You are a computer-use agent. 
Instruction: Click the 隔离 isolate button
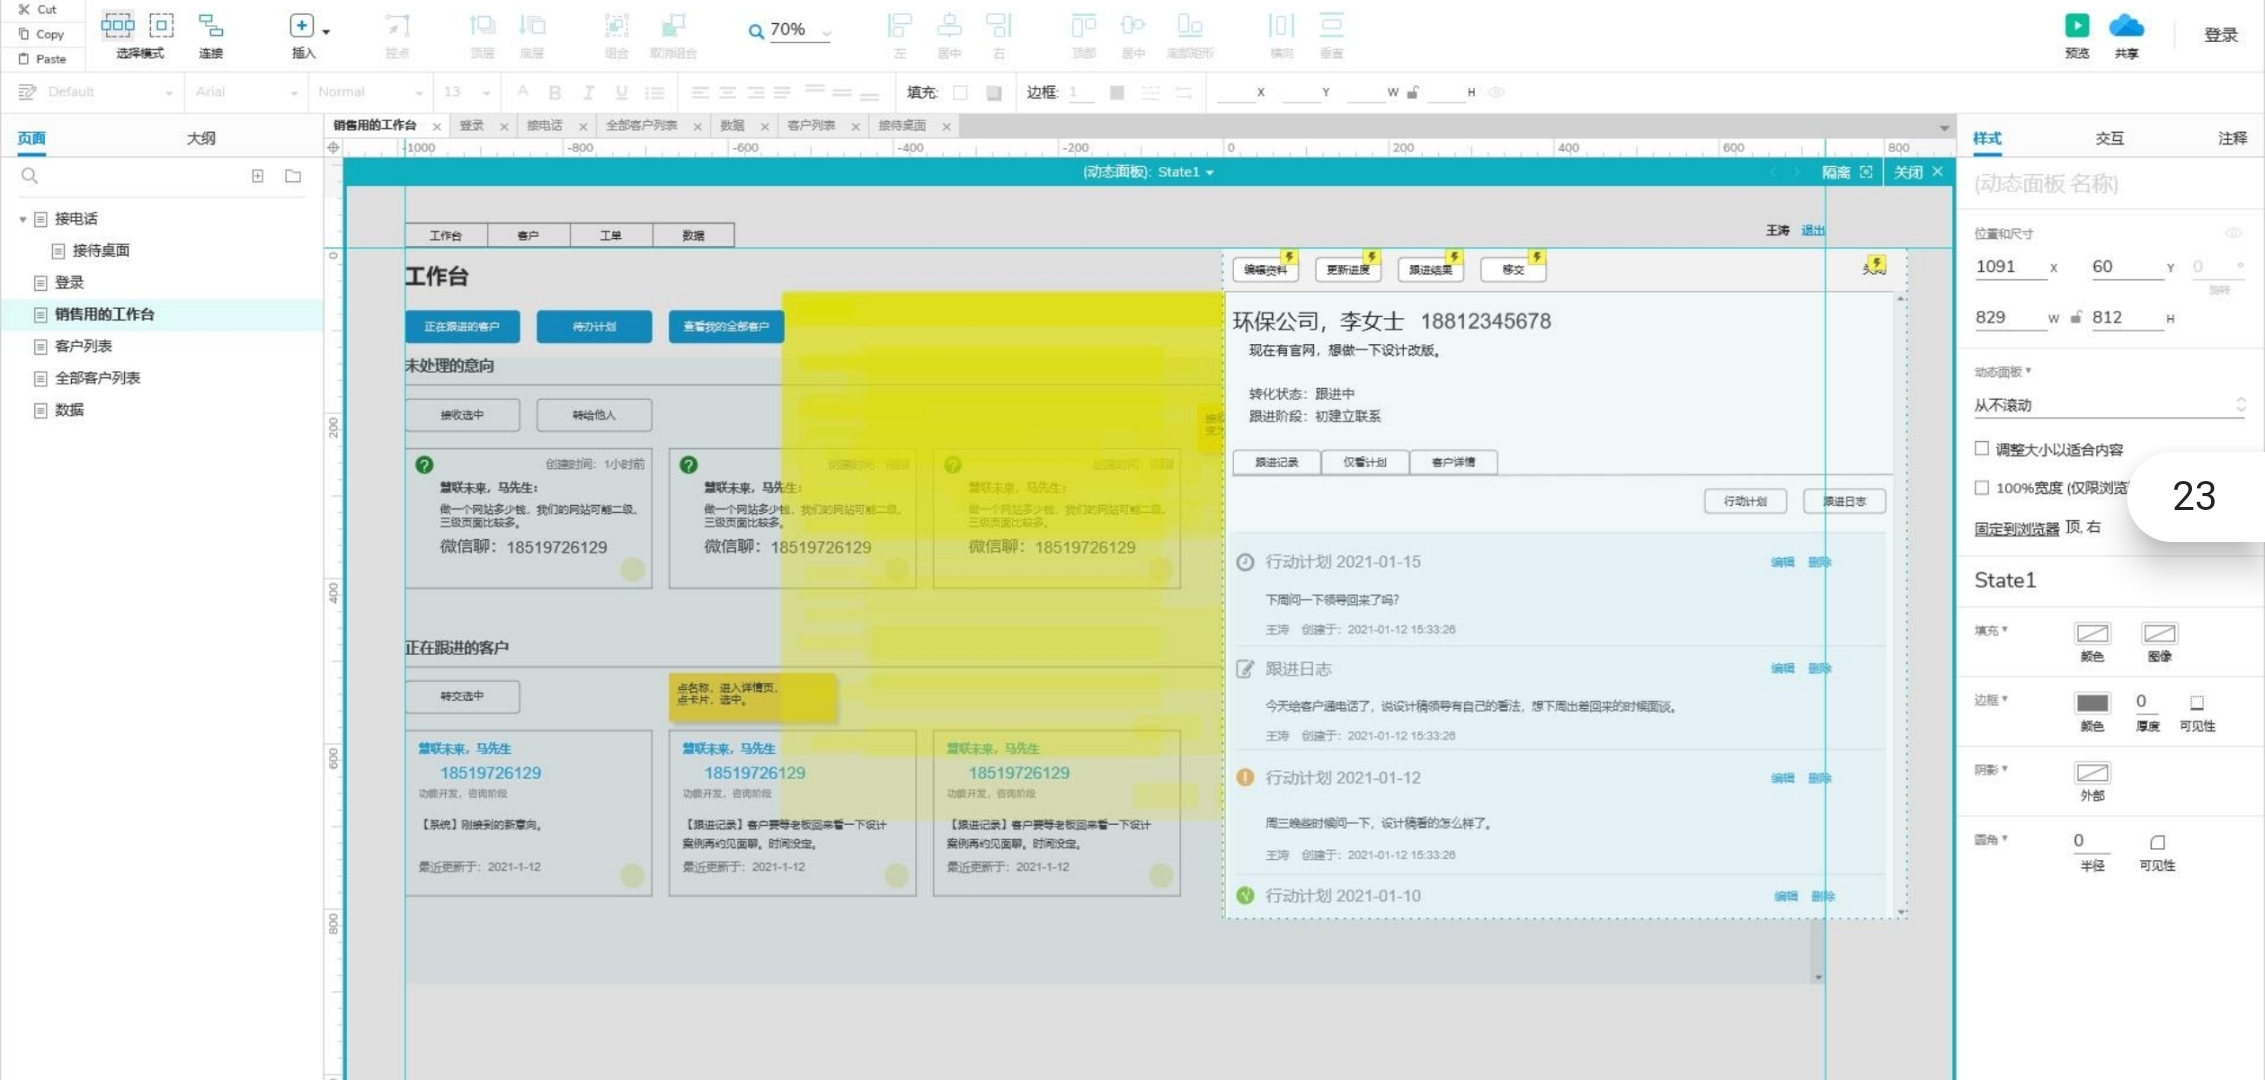(1846, 173)
